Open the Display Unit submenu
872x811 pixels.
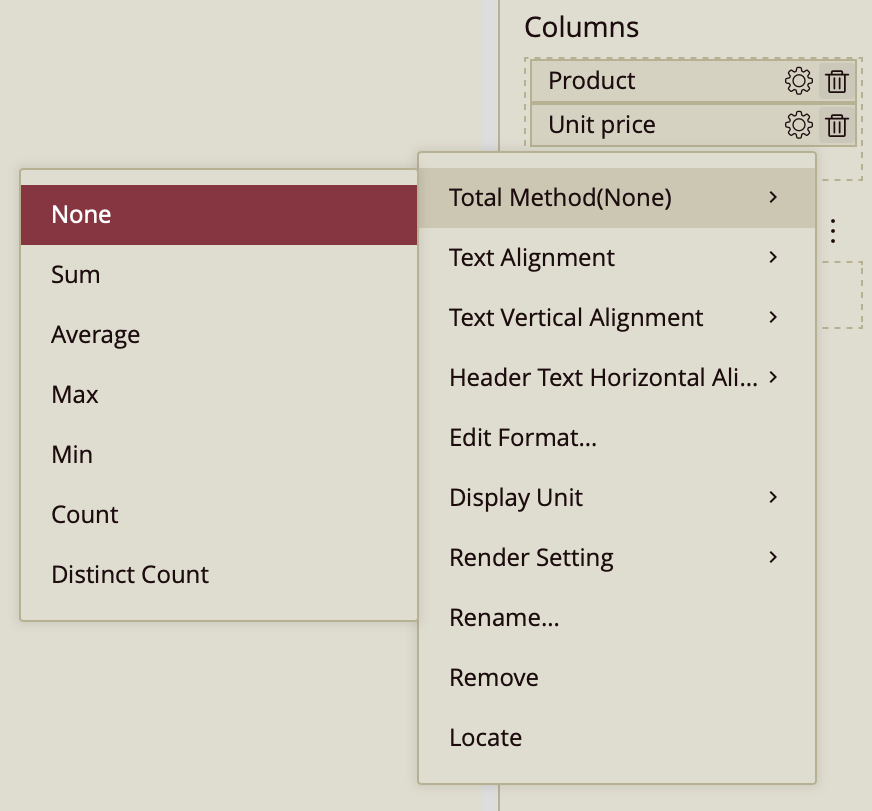click(x=615, y=498)
